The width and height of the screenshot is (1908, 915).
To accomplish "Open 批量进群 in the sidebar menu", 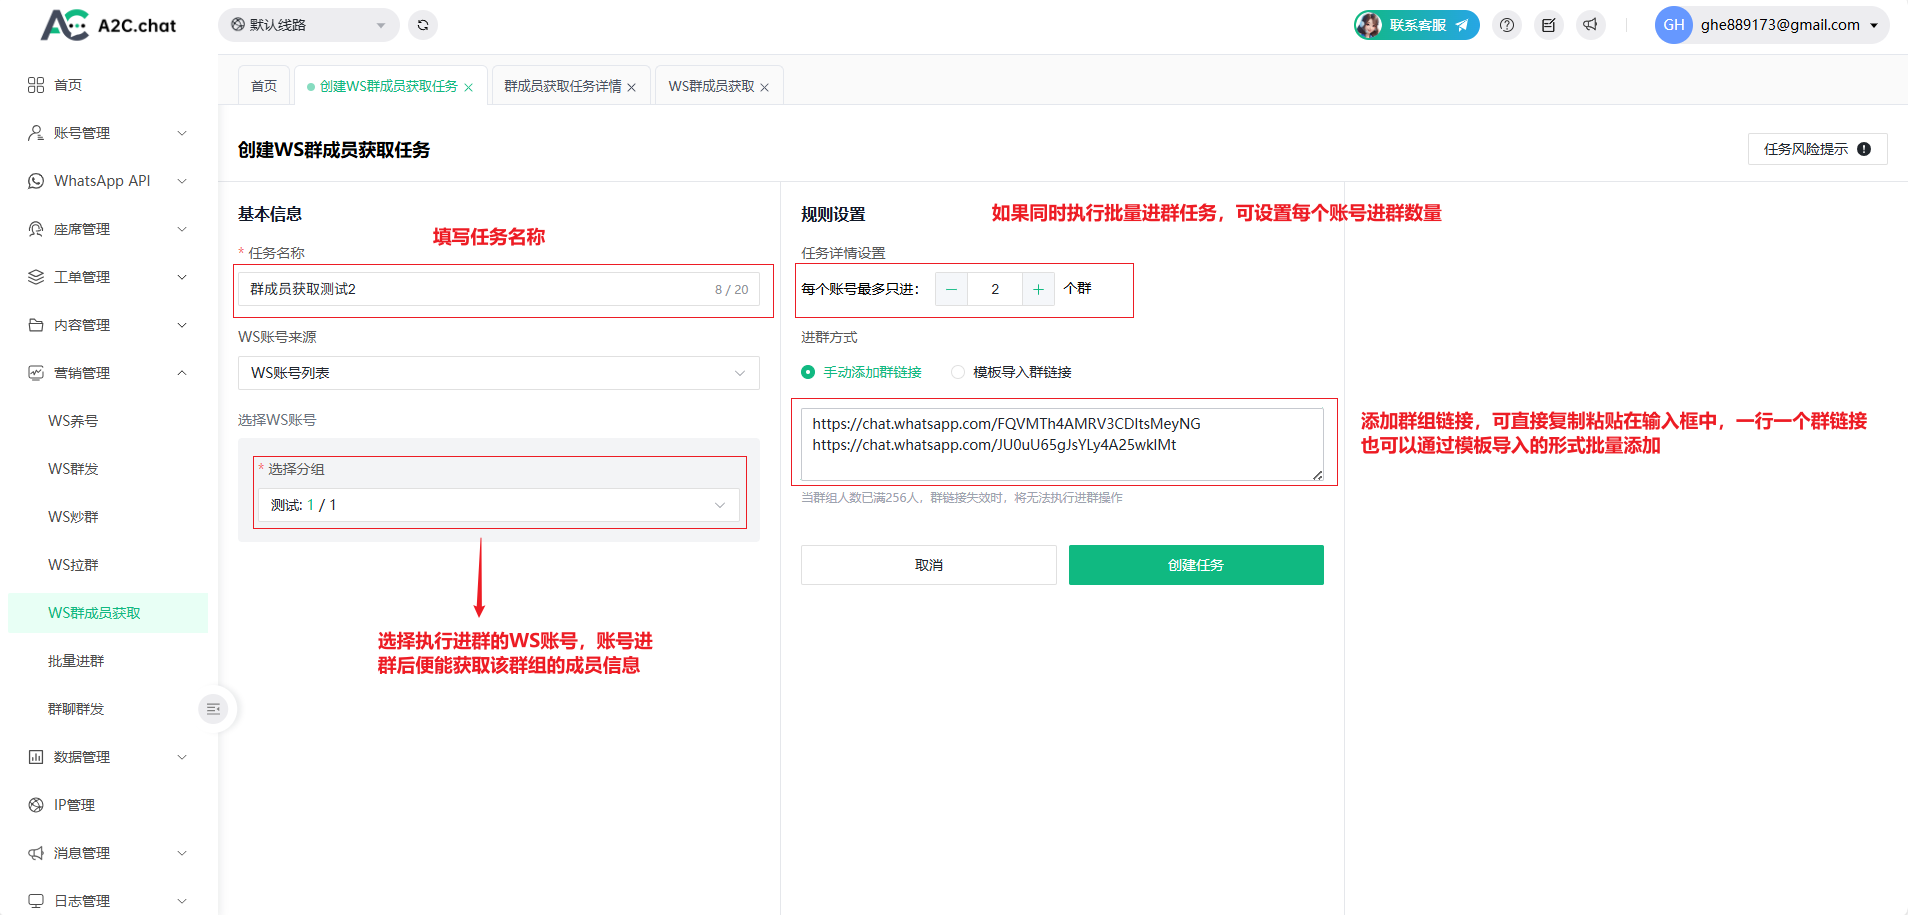I will coord(76,661).
